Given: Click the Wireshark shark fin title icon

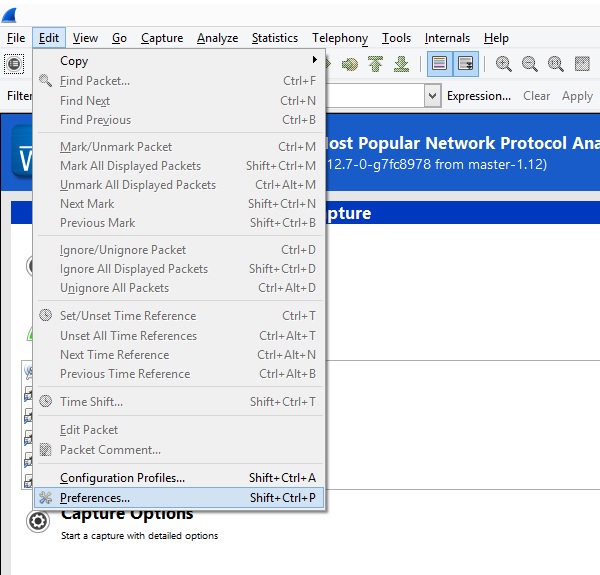Looking at the screenshot, I should (x=9, y=15).
